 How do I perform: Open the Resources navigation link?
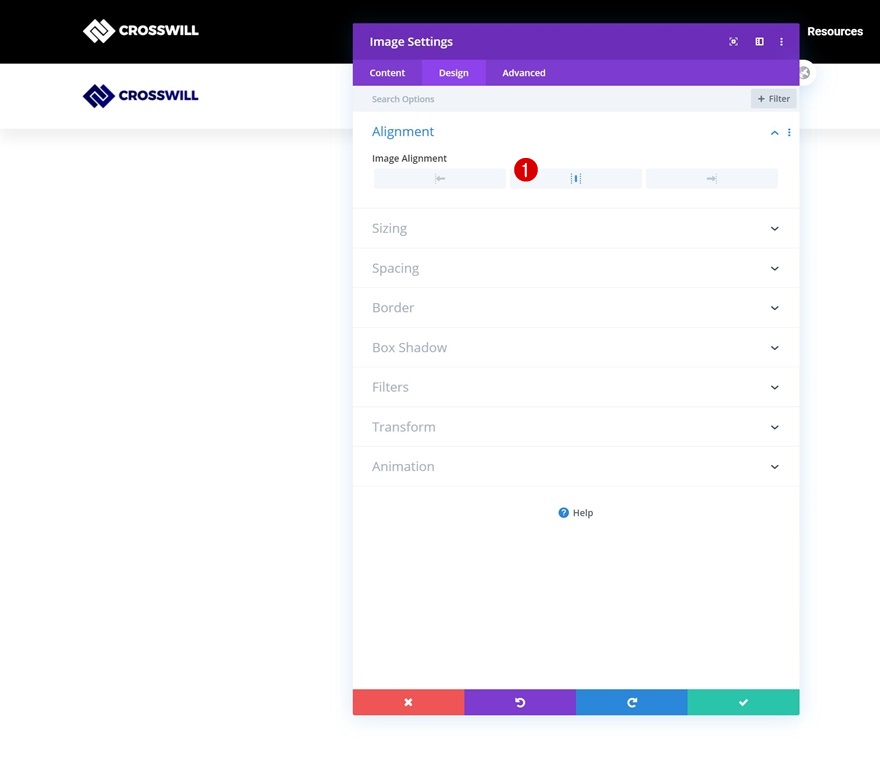835,31
